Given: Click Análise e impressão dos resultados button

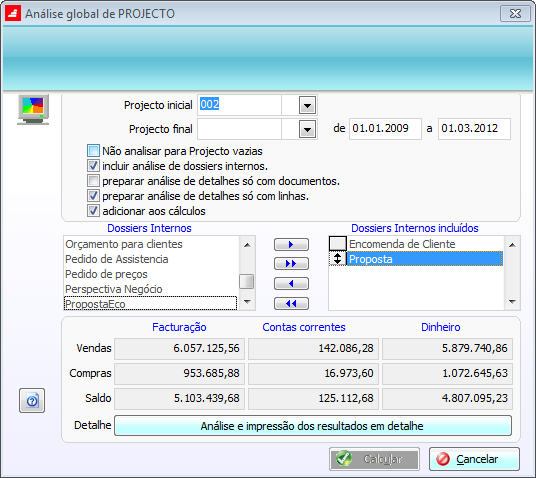Looking at the screenshot, I should [x=313, y=426].
